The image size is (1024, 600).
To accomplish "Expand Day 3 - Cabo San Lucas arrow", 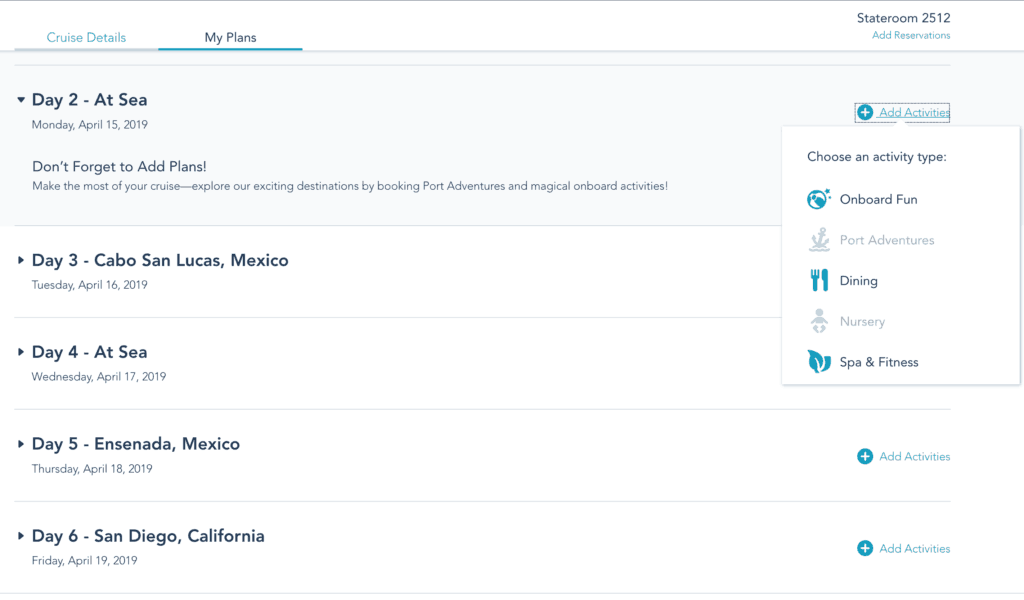I will click(21, 260).
